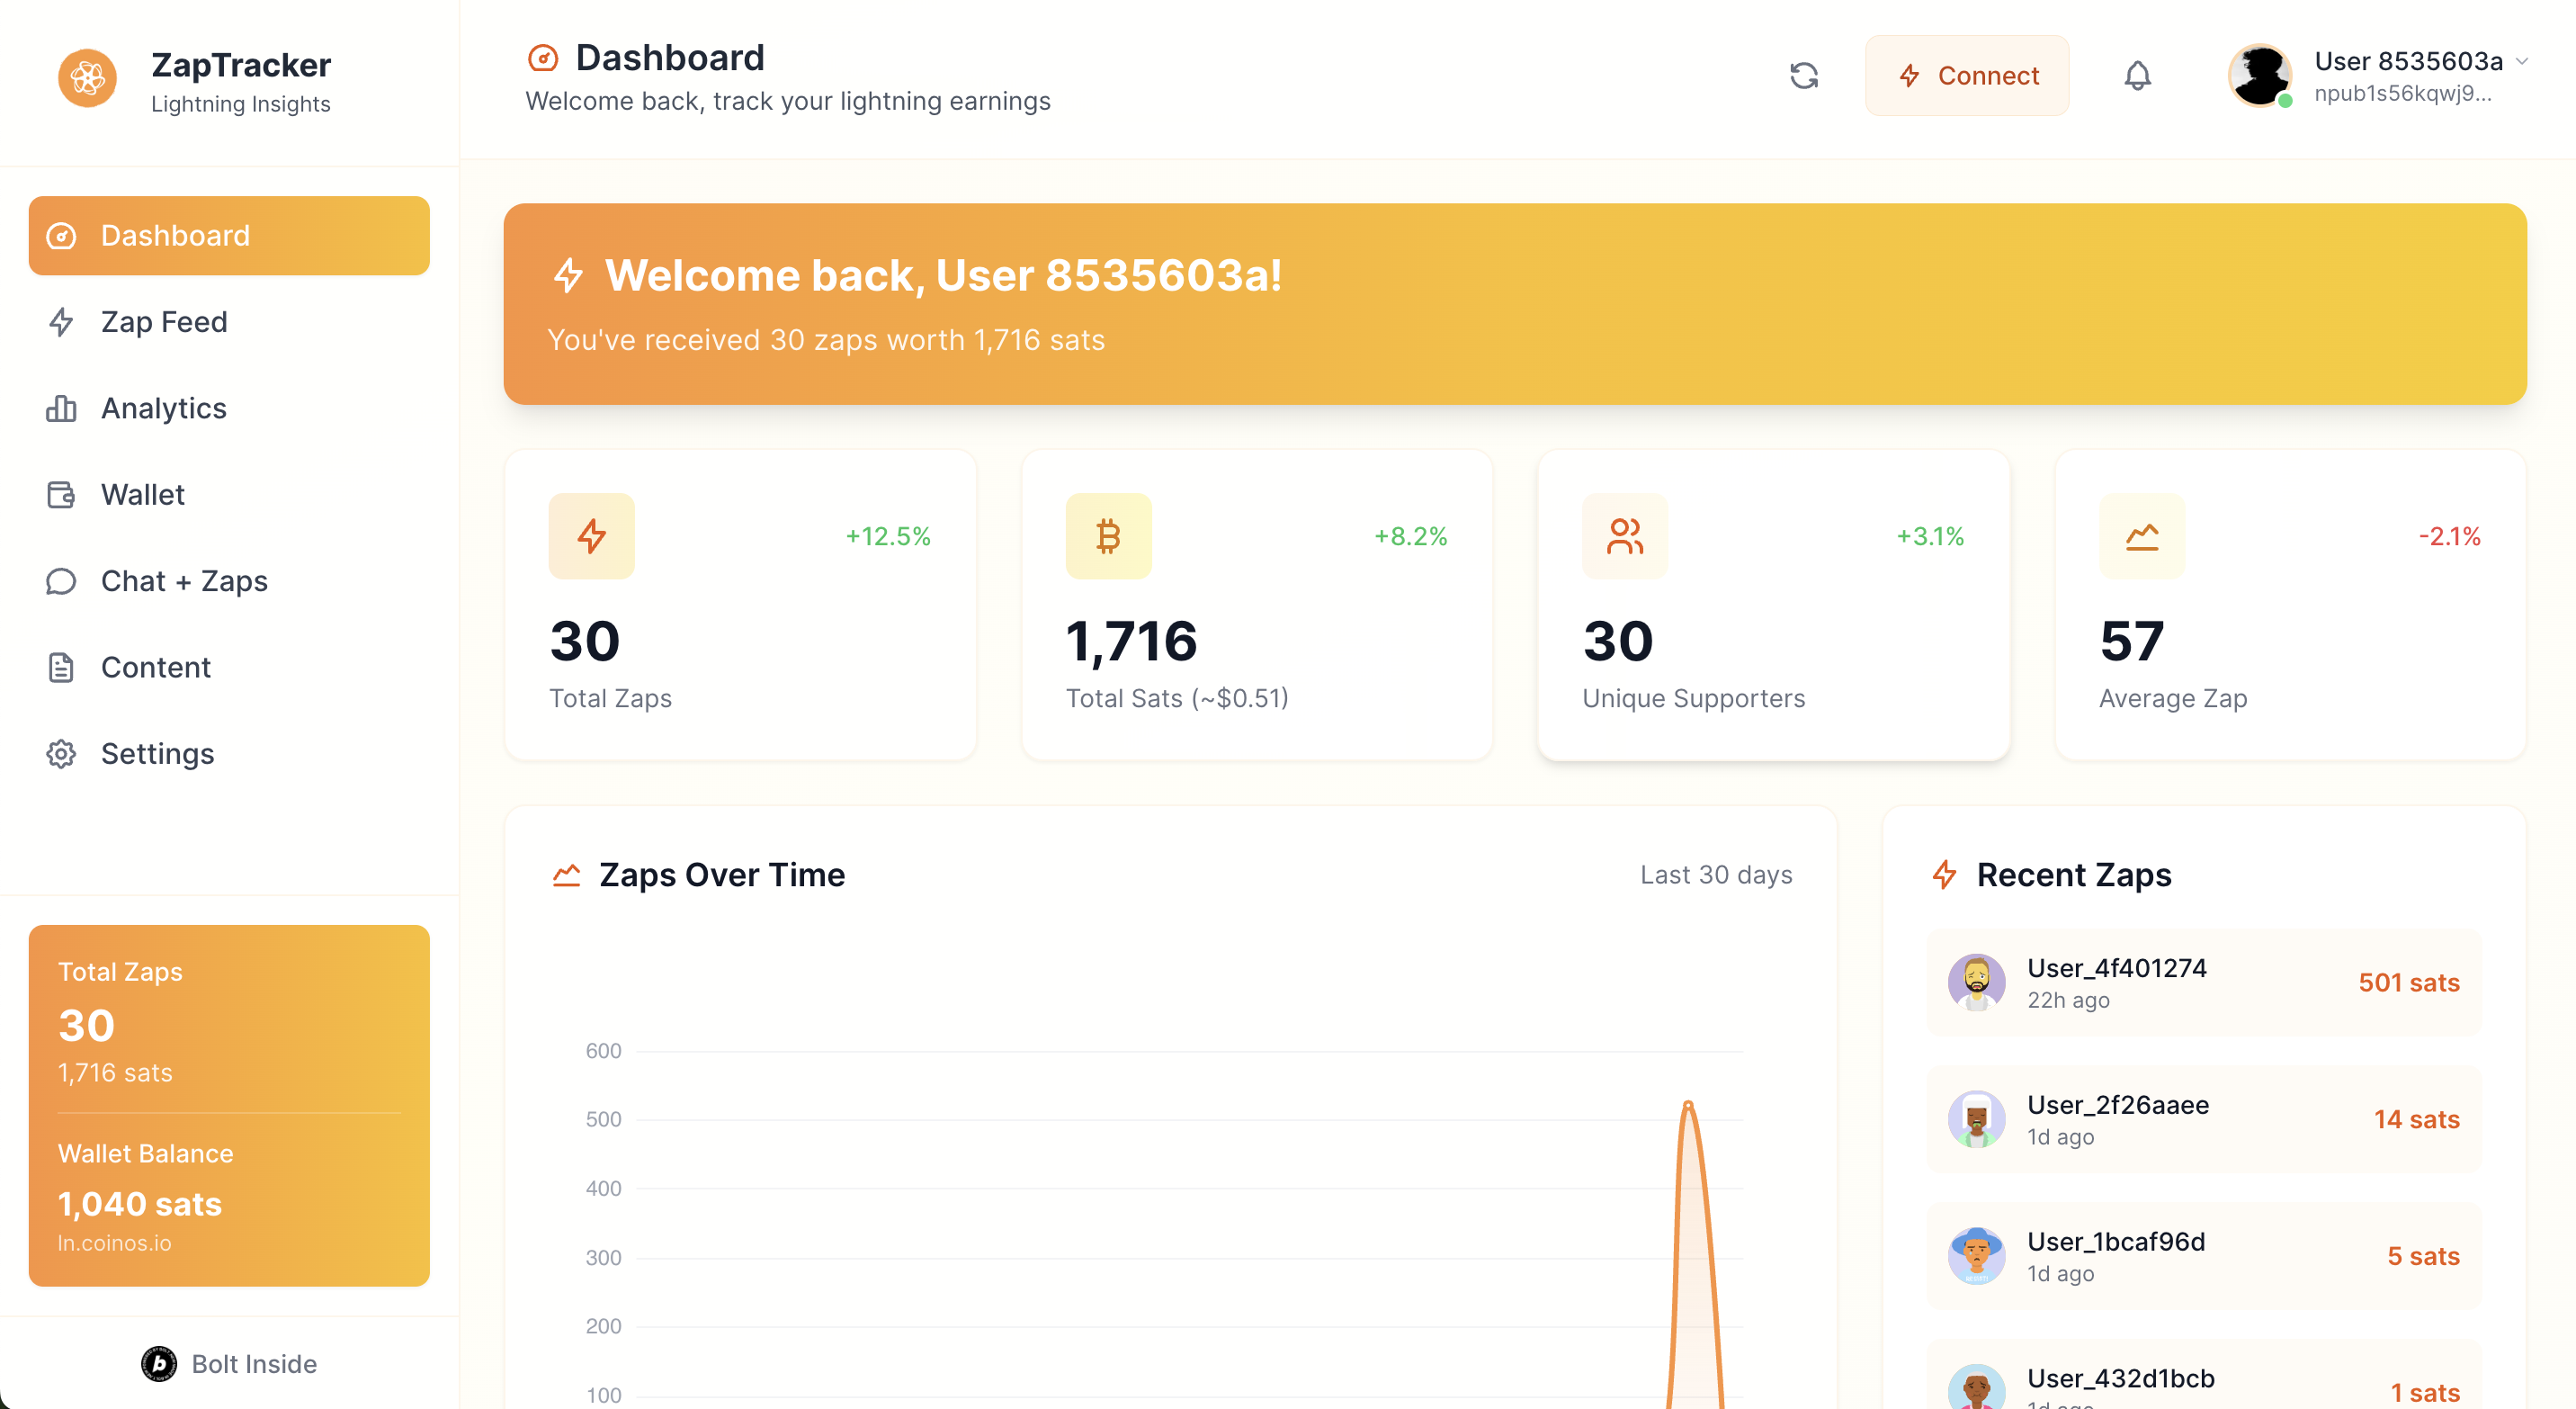Click the refresh icon in header
This screenshot has width=2576, height=1409.
[1803, 76]
